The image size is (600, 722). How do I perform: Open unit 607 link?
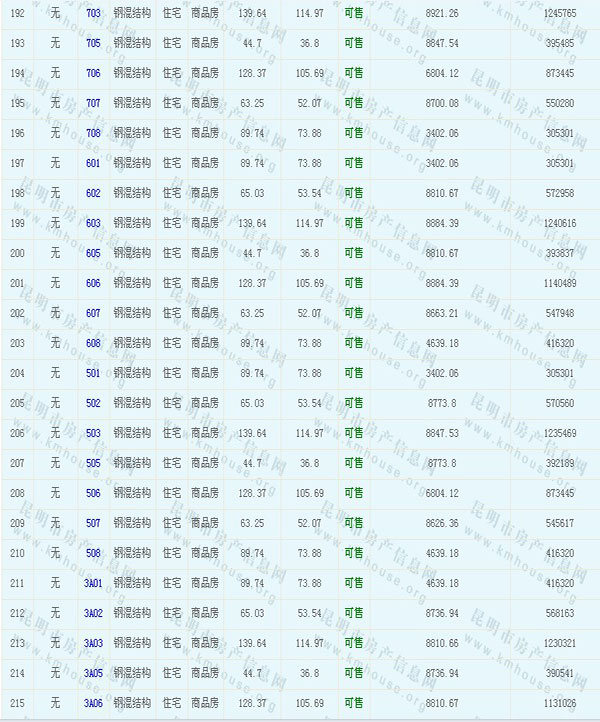pyautogui.click(x=93, y=313)
